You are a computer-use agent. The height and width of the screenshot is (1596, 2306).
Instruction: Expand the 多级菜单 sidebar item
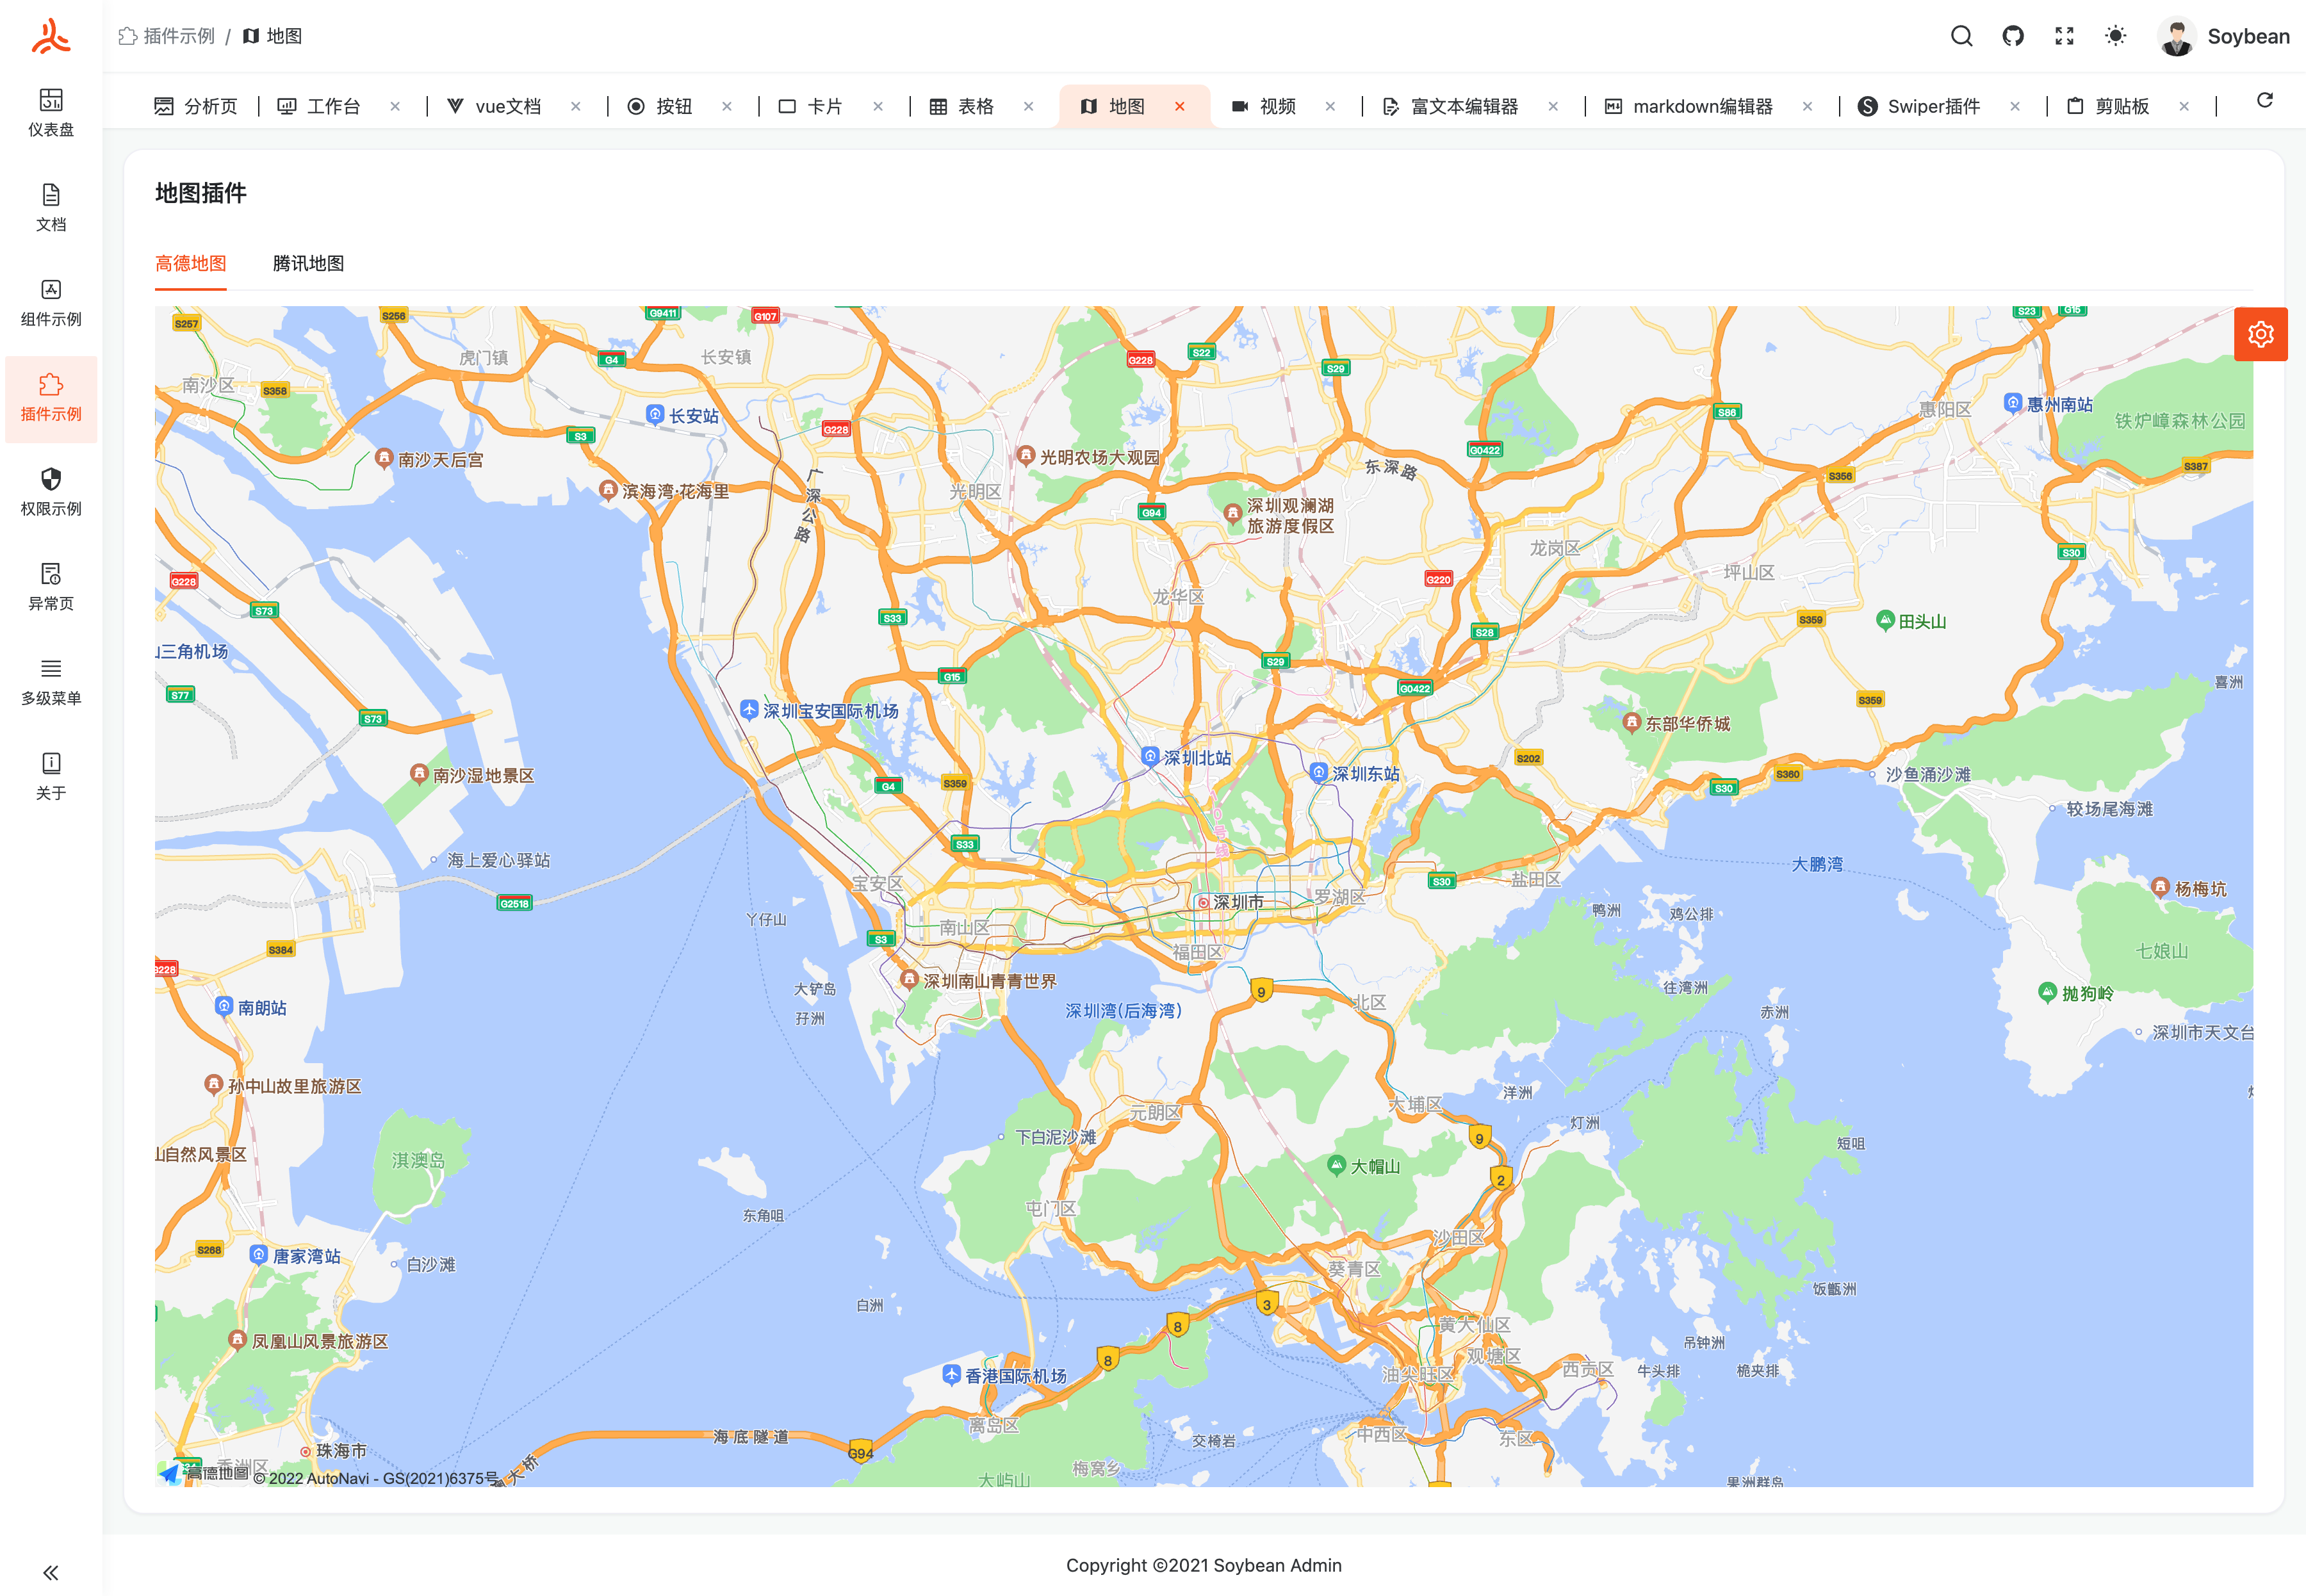(51, 681)
